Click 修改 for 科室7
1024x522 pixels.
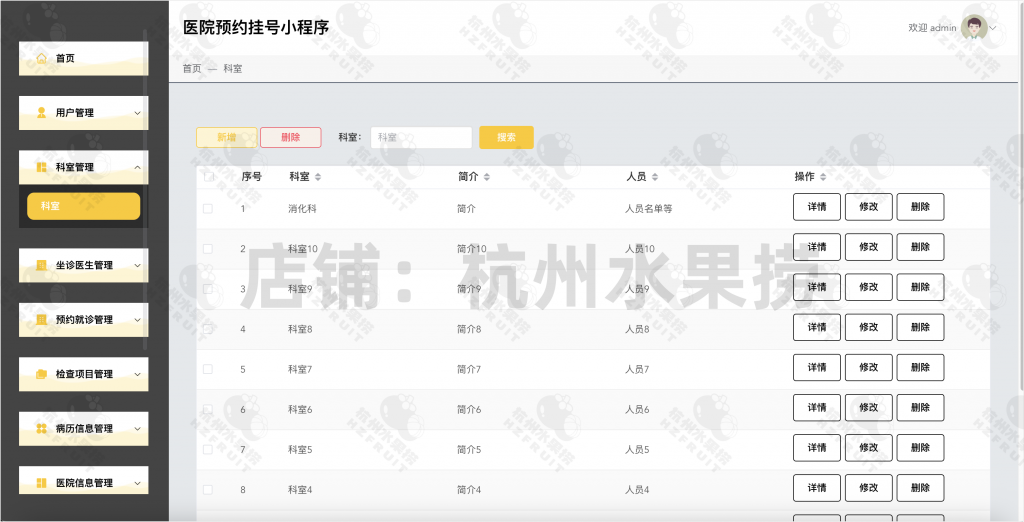[x=869, y=368]
